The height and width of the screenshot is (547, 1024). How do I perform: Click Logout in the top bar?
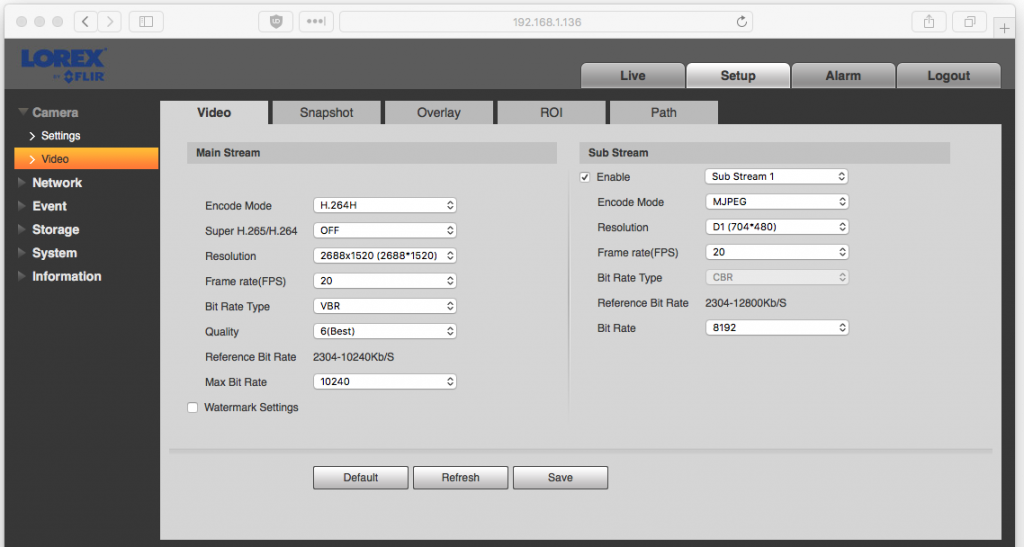pos(948,76)
